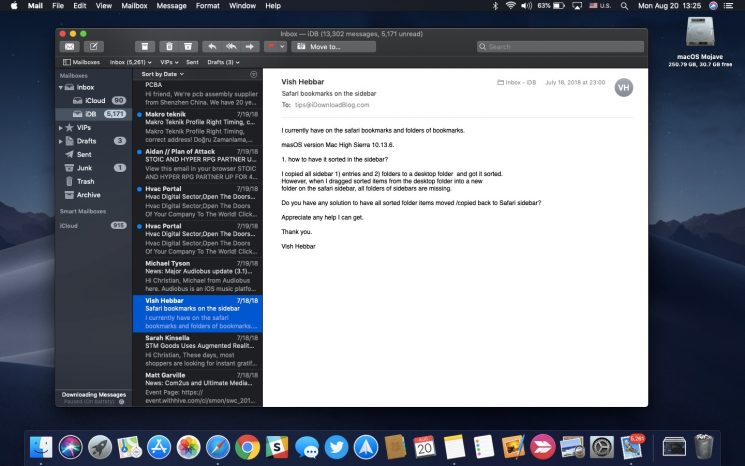This screenshot has width=745, height=466.
Task: Open Wi-Fi status menu
Action: 511,6
